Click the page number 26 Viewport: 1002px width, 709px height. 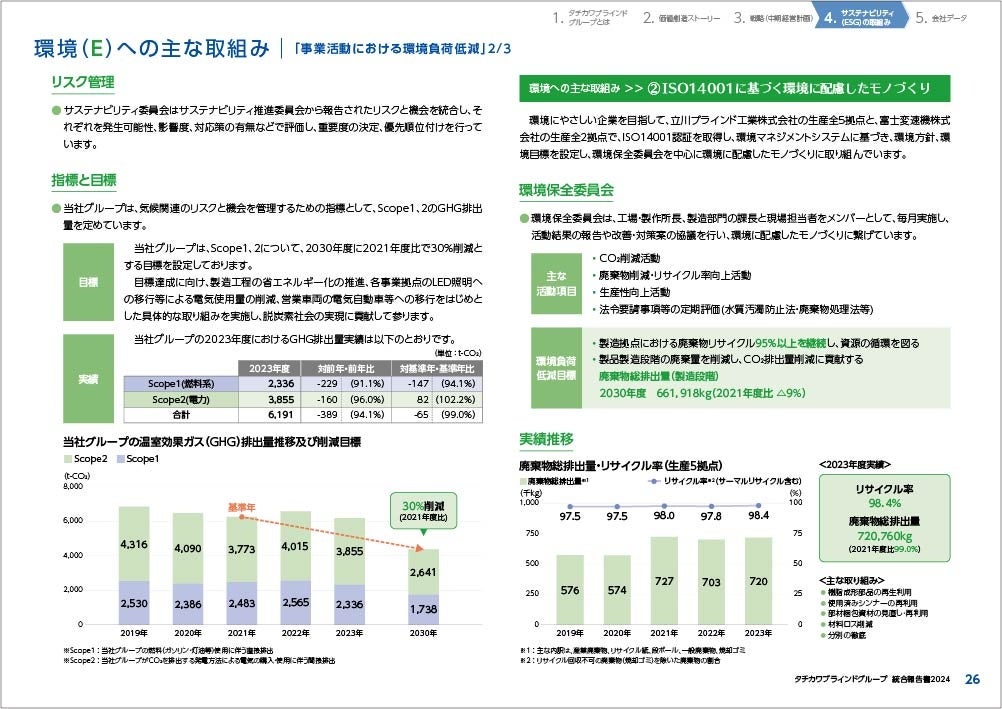click(972, 679)
